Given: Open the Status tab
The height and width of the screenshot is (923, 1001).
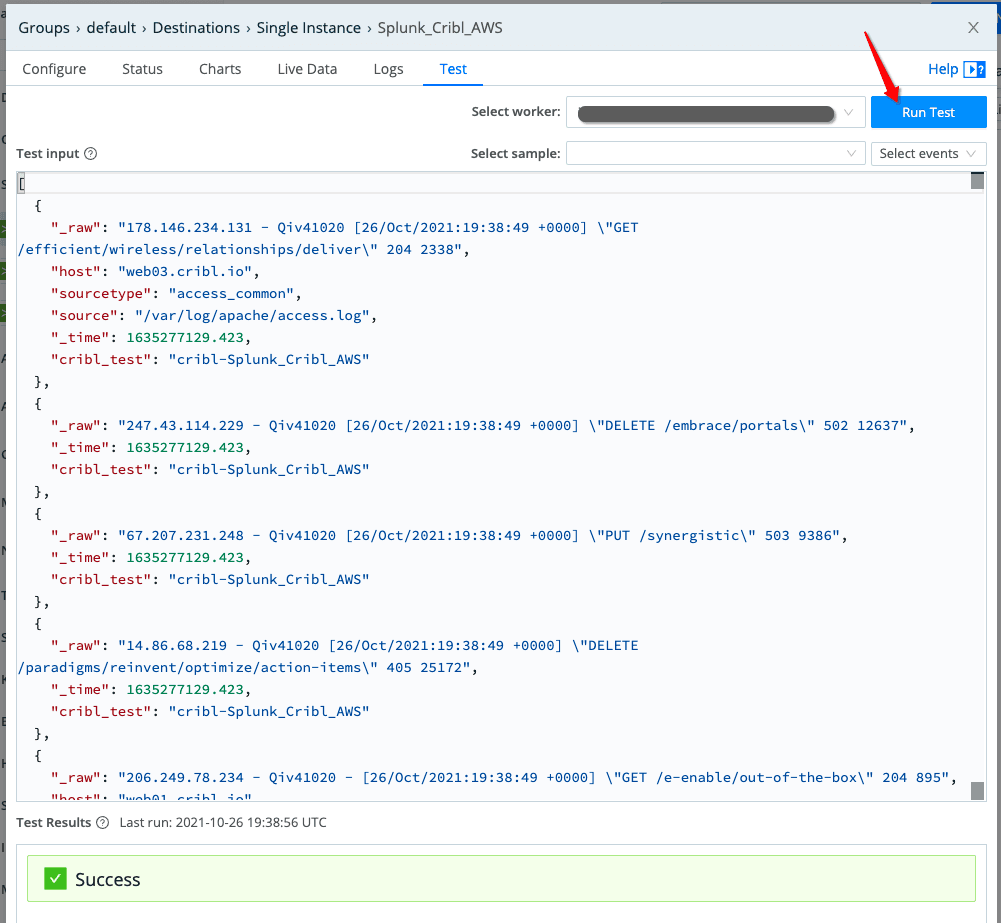Looking at the screenshot, I should pyautogui.click(x=142, y=69).
